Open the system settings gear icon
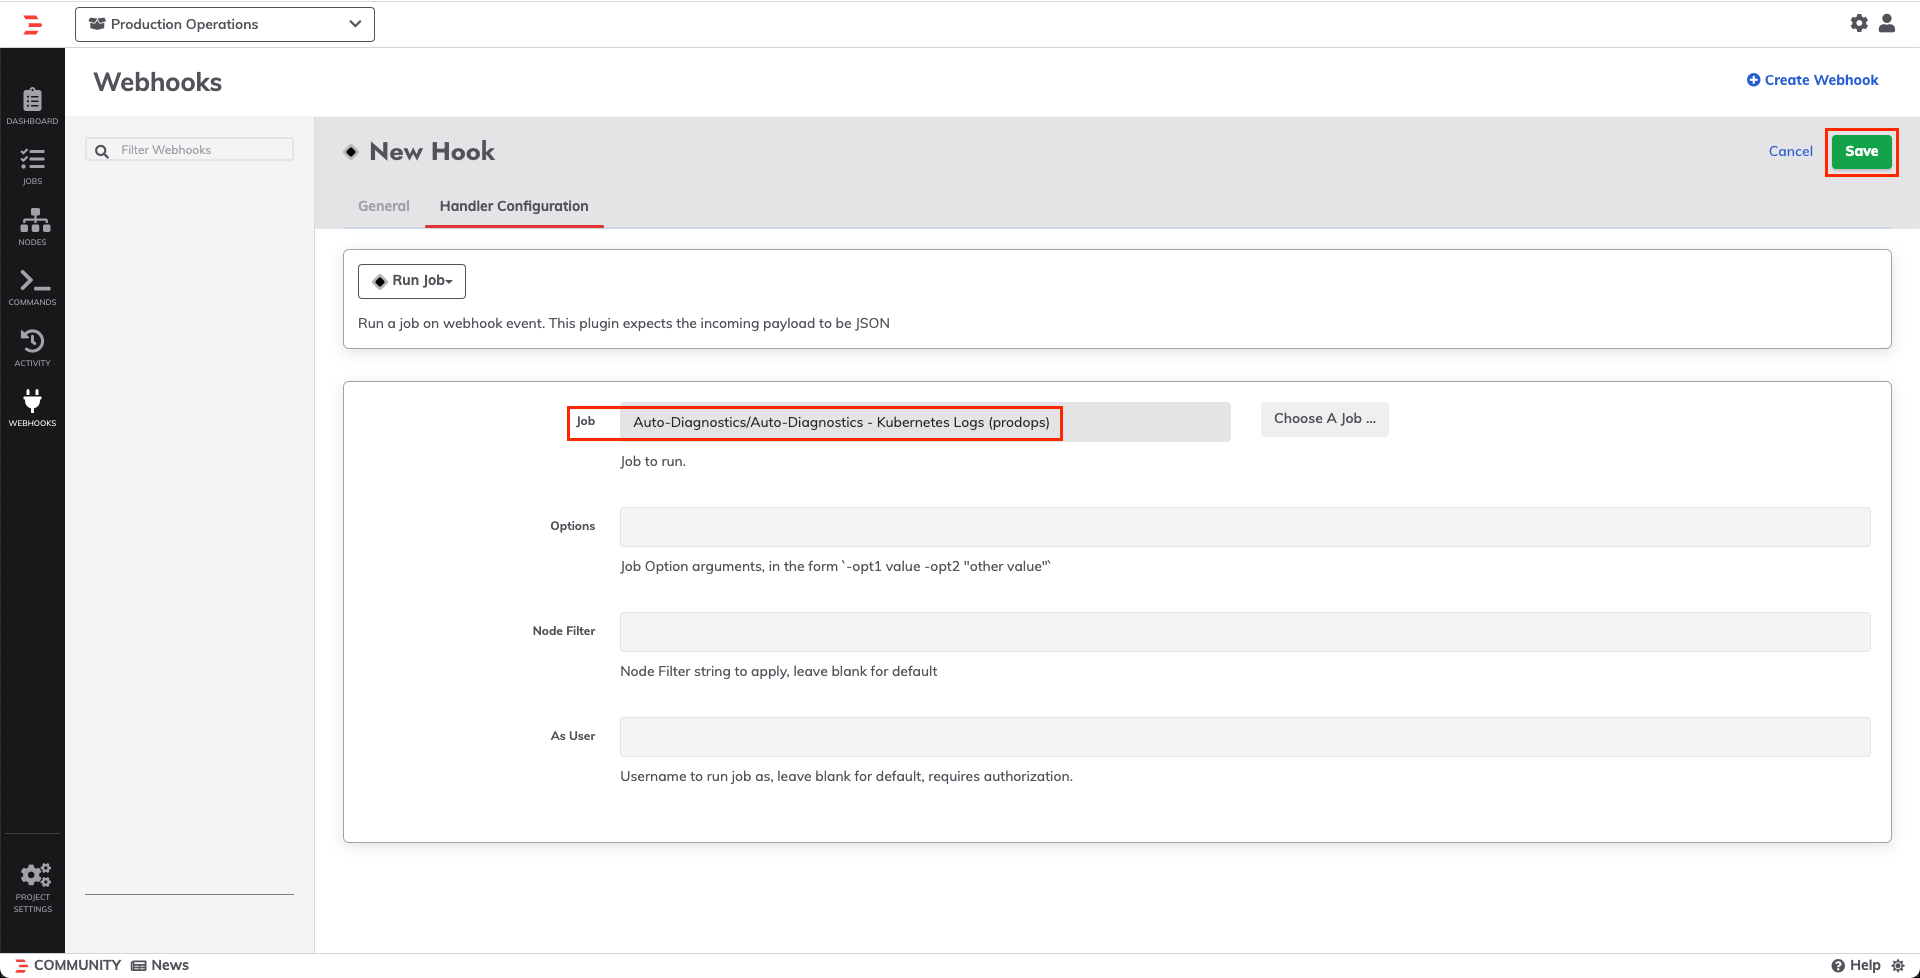This screenshot has height=978, width=1920. [1859, 23]
